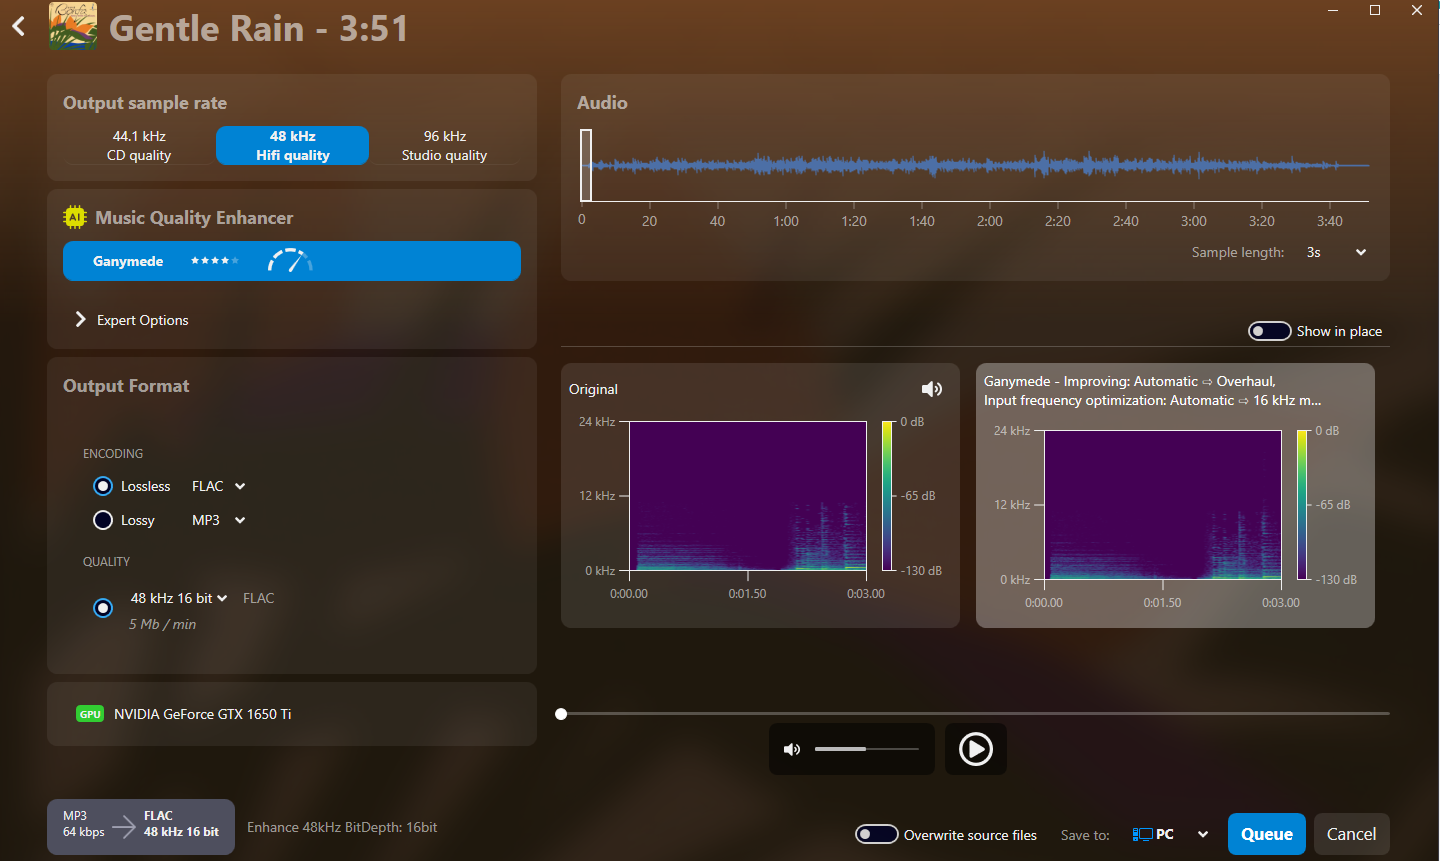Select the Lossy encoding radio button
This screenshot has height=861, width=1440.
click(103, 519)
